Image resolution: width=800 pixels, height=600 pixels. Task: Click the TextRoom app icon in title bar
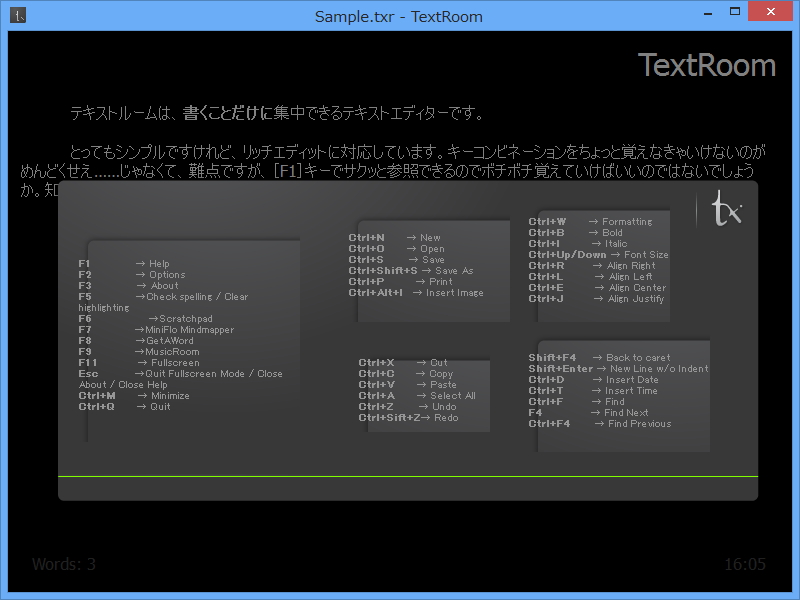pos(18,16)
